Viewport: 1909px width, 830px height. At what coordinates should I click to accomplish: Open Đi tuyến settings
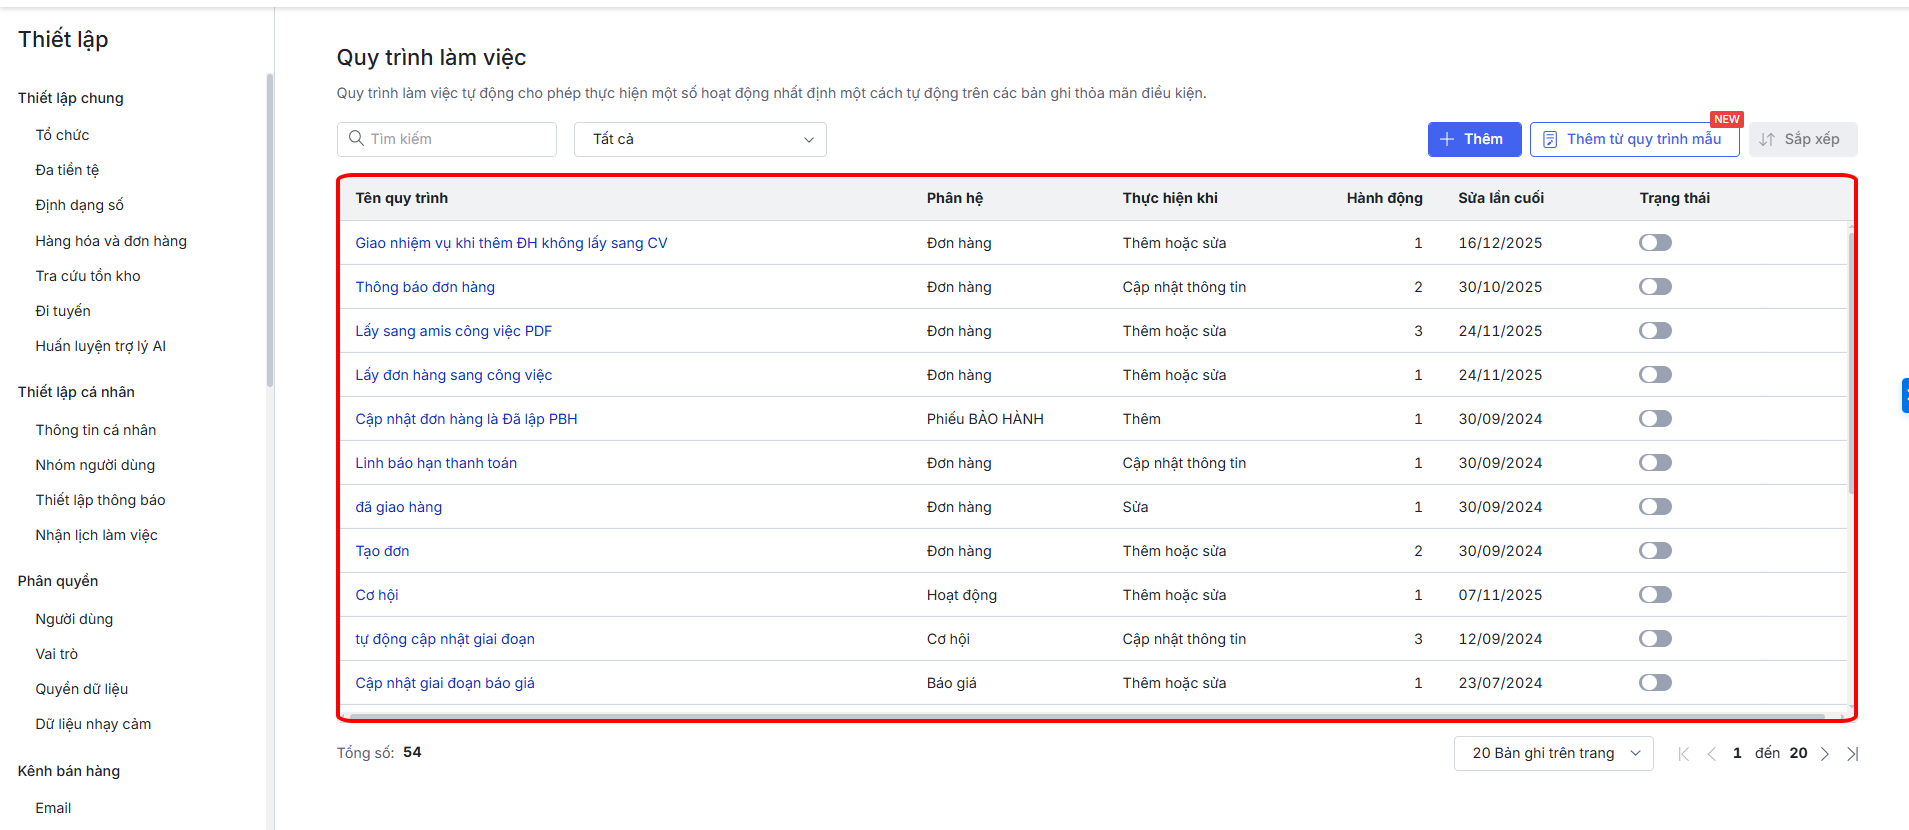pos(63,311)
